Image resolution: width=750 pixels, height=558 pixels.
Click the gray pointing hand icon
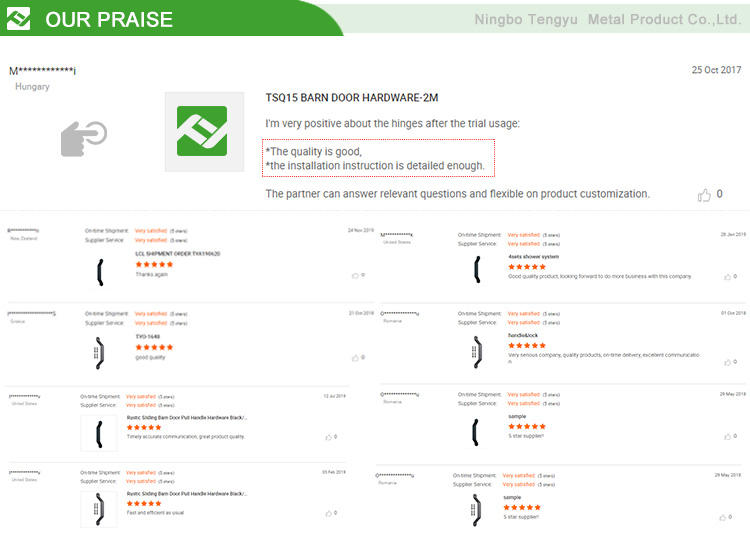point(84,138)
